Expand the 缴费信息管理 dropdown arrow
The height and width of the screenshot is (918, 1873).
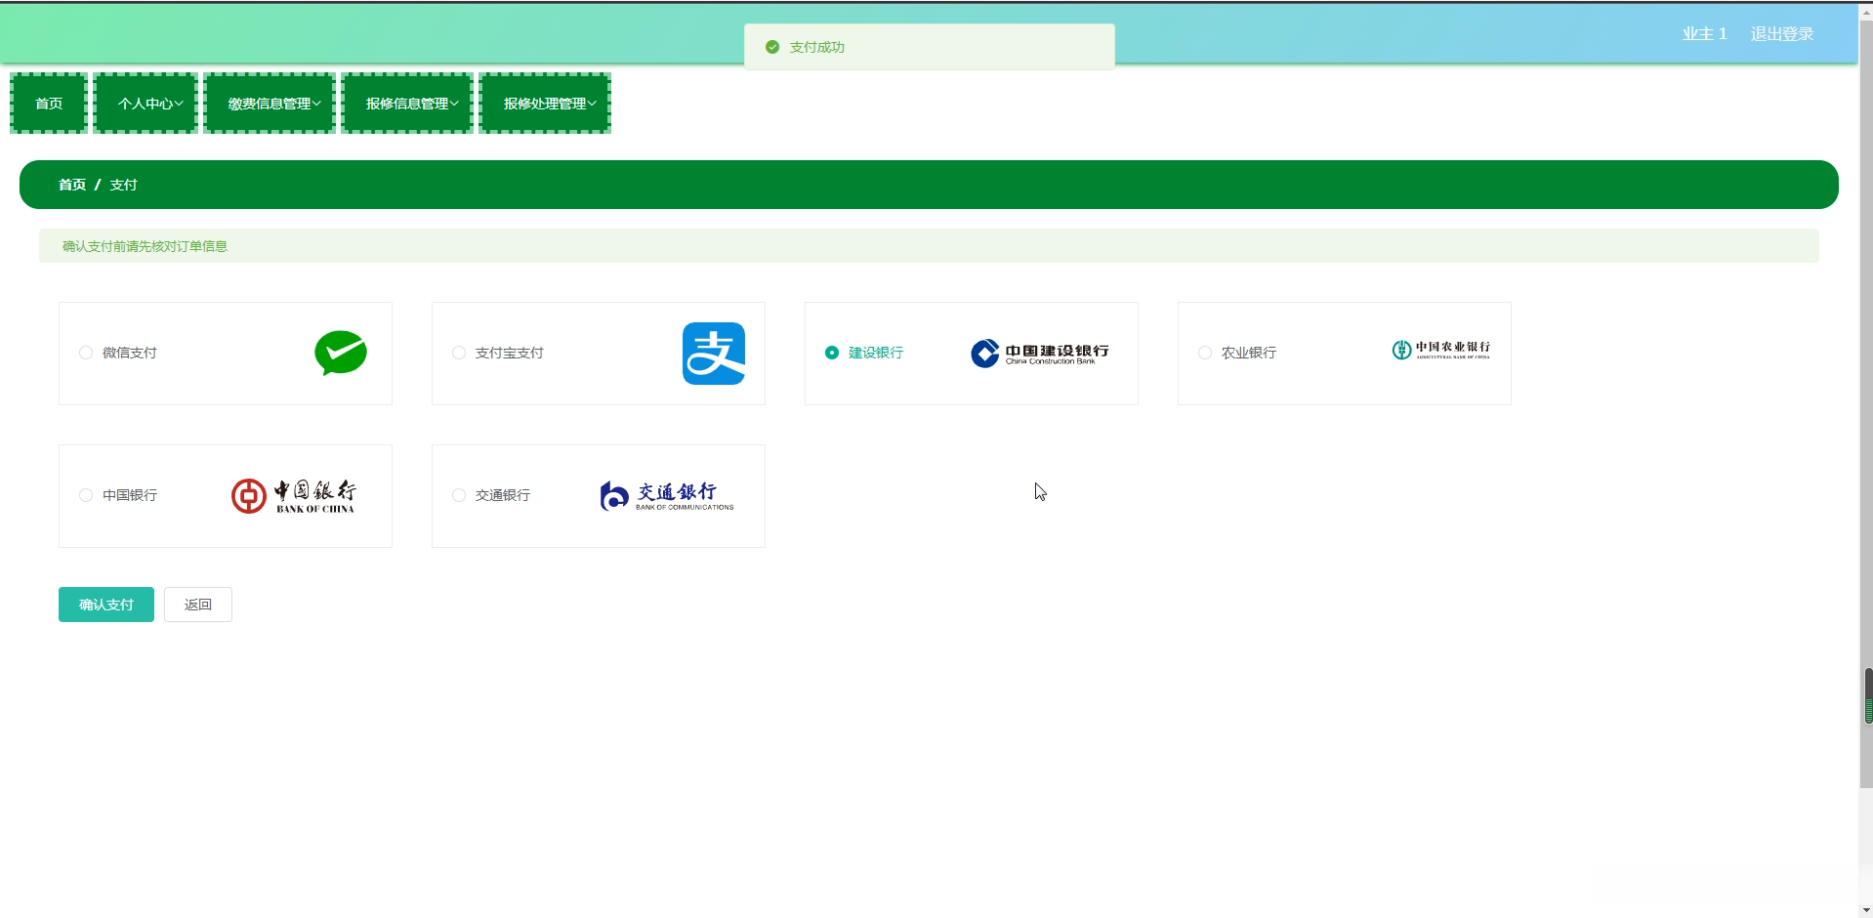tap(317, 103)
